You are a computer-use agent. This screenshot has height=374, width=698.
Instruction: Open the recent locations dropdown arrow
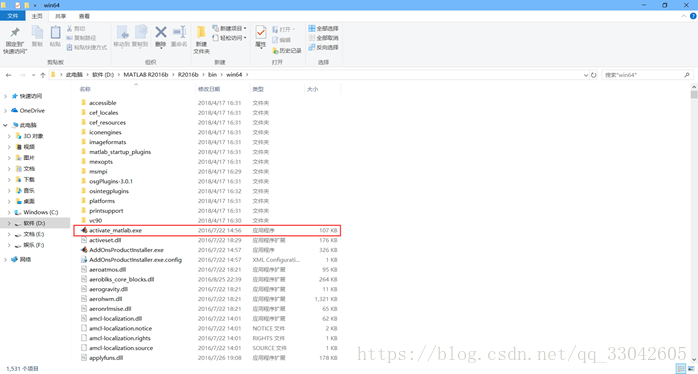(x=33, y=75)
